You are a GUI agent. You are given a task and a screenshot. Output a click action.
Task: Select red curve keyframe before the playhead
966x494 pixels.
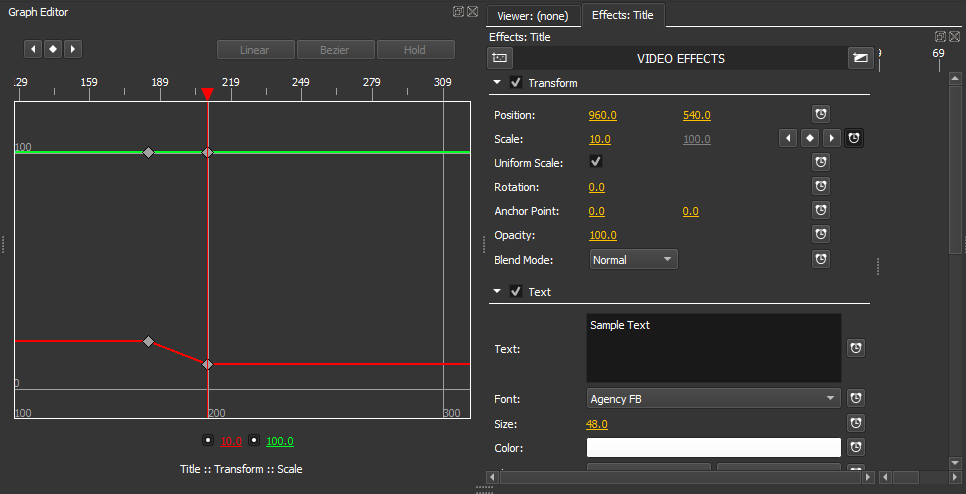pos(148,341)
